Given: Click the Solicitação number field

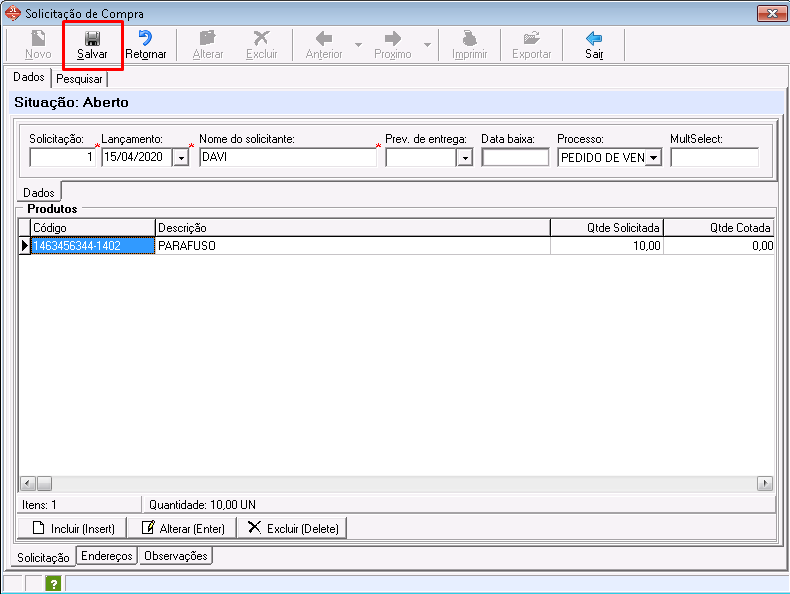Looking at the screenshot, I should [x=62, y=157].
